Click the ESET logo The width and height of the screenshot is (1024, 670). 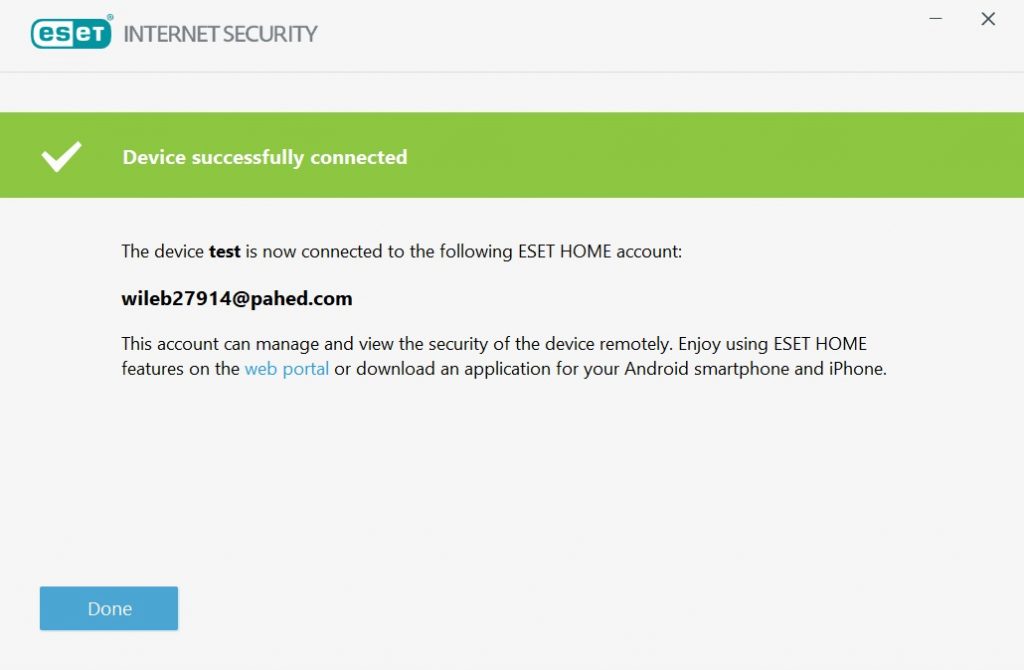tap(71, 33)
